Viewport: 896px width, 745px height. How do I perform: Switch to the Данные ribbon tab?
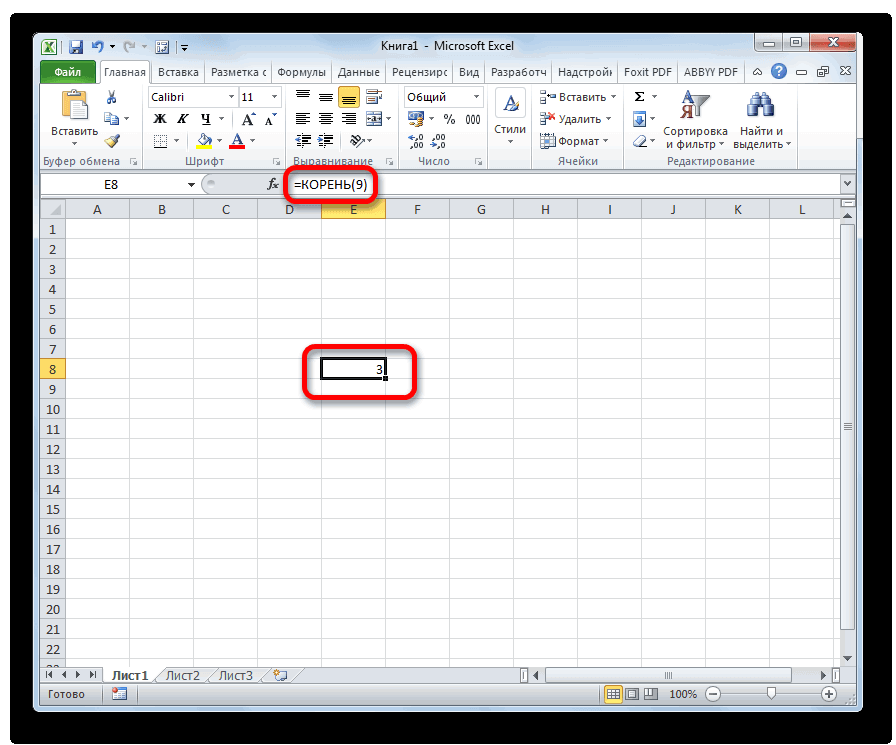[358, 72]
